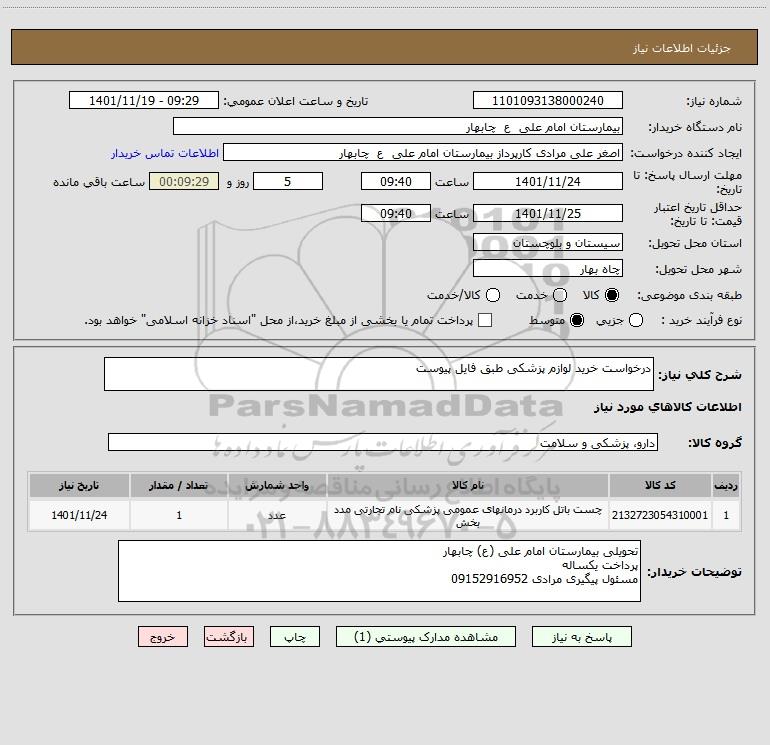This screenshot has width=770, height=745.
Task: Click the پاسخ به نیاز button
Action: (581, 637)
